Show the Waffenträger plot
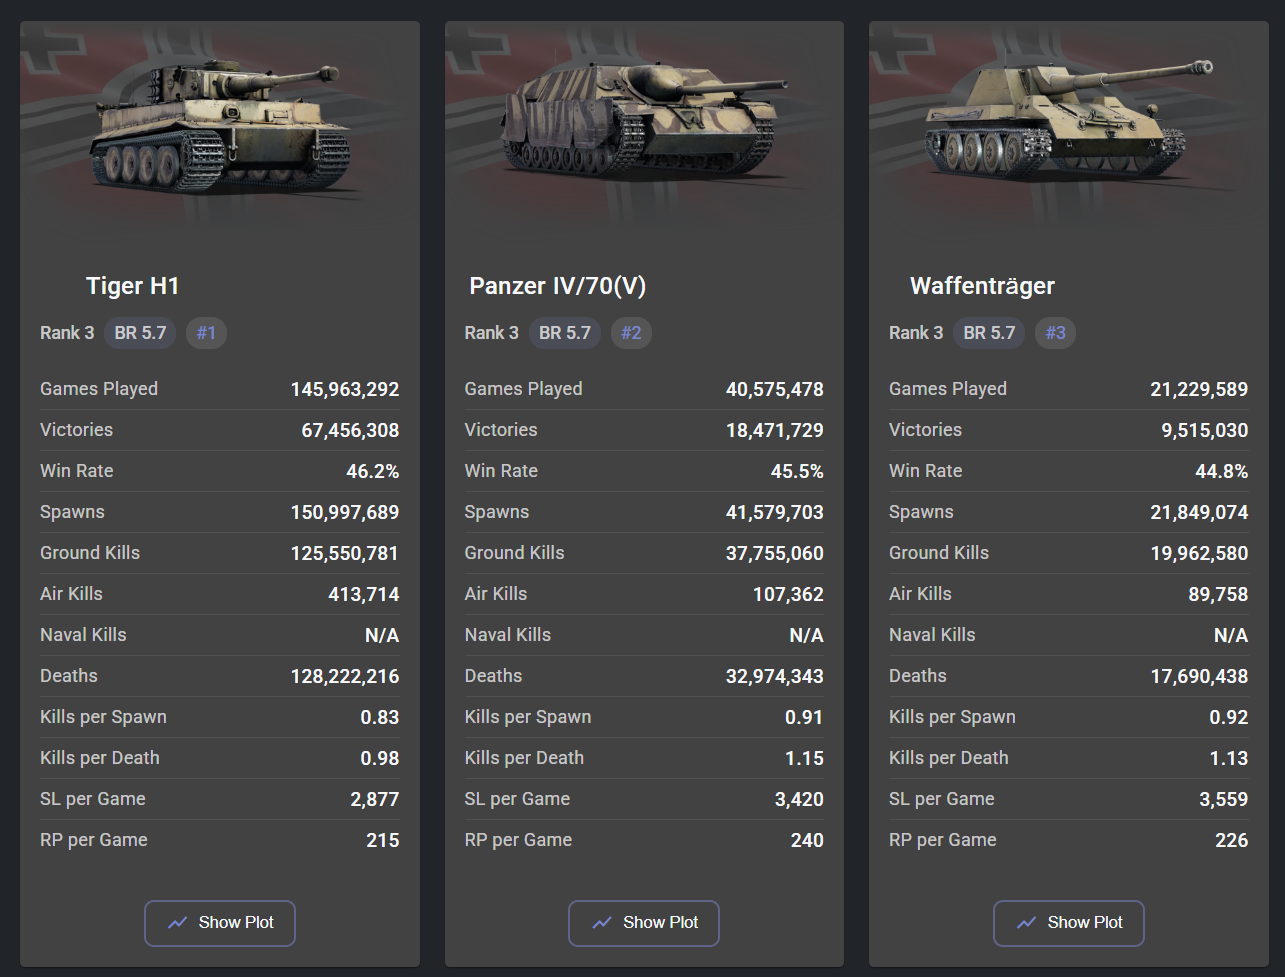 click(1069, 923)
